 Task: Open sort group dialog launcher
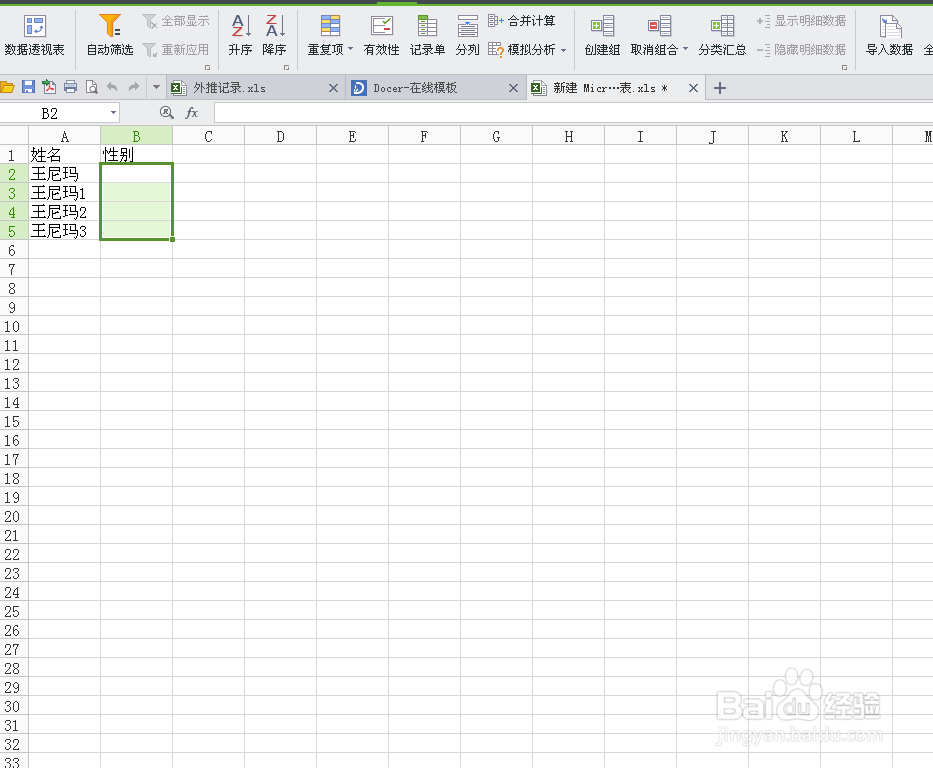coord(286,67)
